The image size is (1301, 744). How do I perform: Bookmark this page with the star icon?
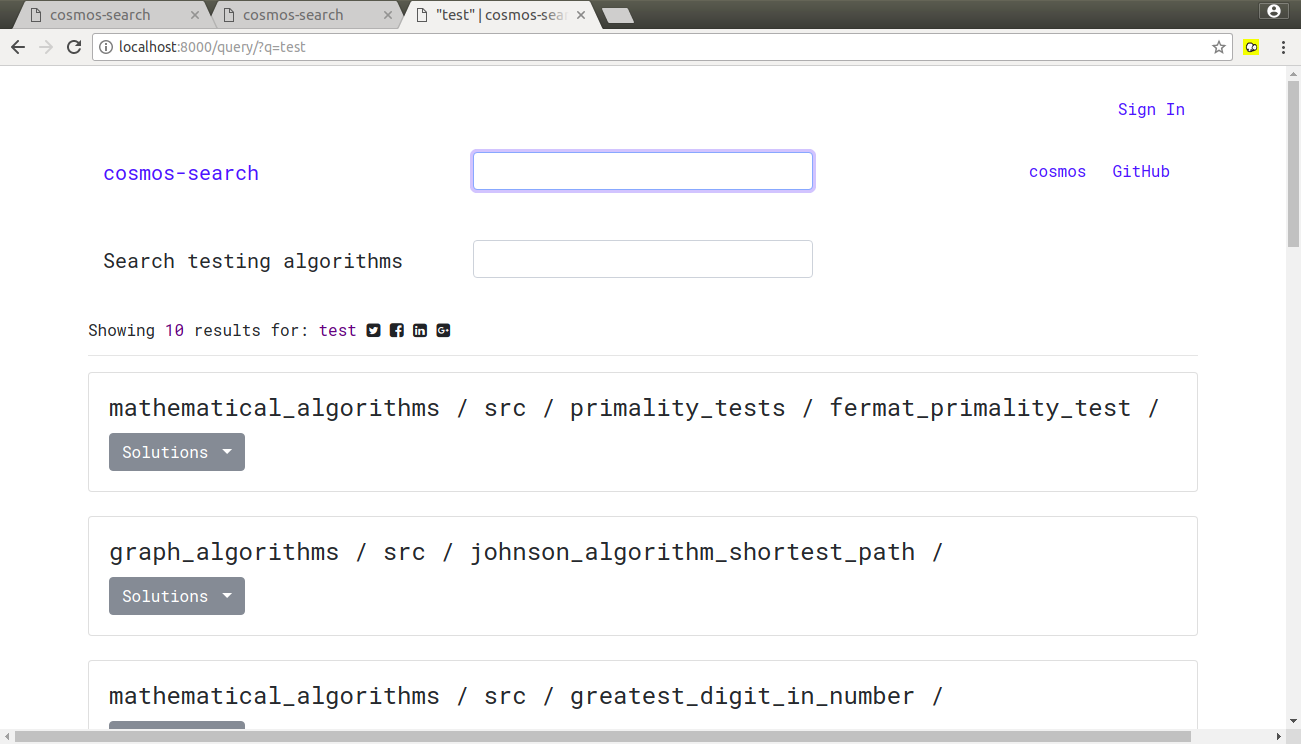1219,47
